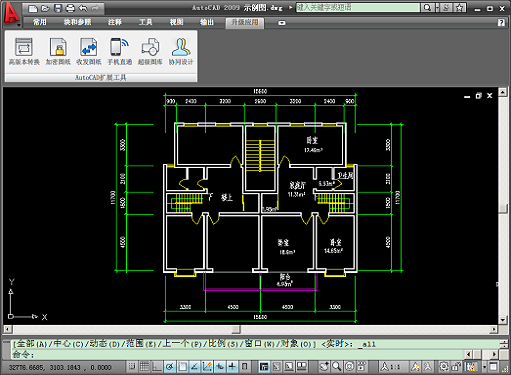This screenshot has width=511, height=375.
Task: Open the SteeringWheels icon in status bar
Action: tap(349, 367)
